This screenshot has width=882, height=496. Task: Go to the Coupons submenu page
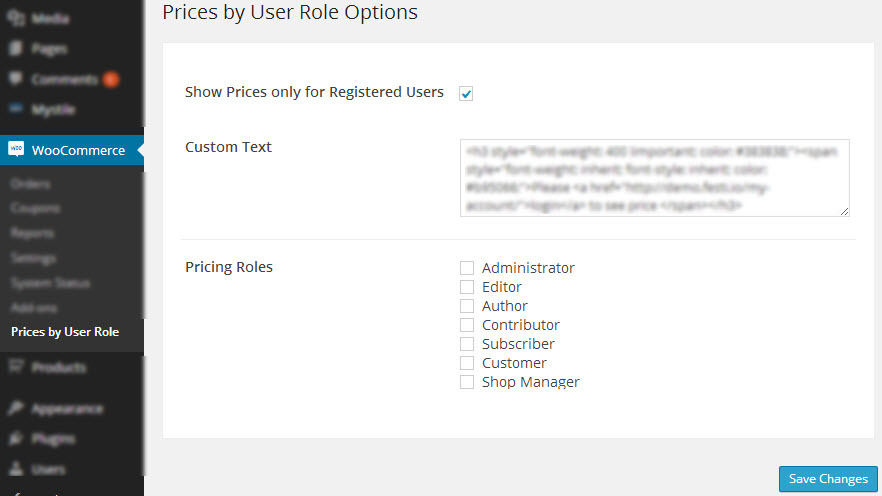(x=35, y=208)
